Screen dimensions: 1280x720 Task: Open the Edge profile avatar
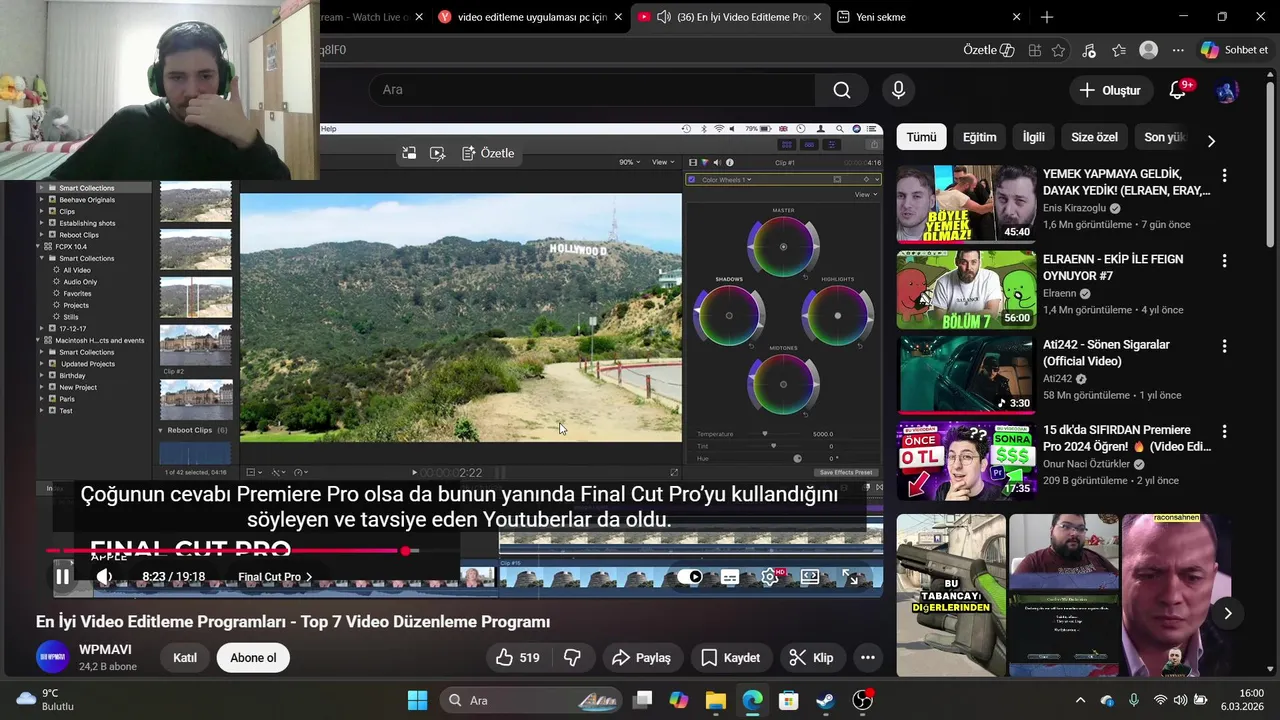(x=1149, y=50)
